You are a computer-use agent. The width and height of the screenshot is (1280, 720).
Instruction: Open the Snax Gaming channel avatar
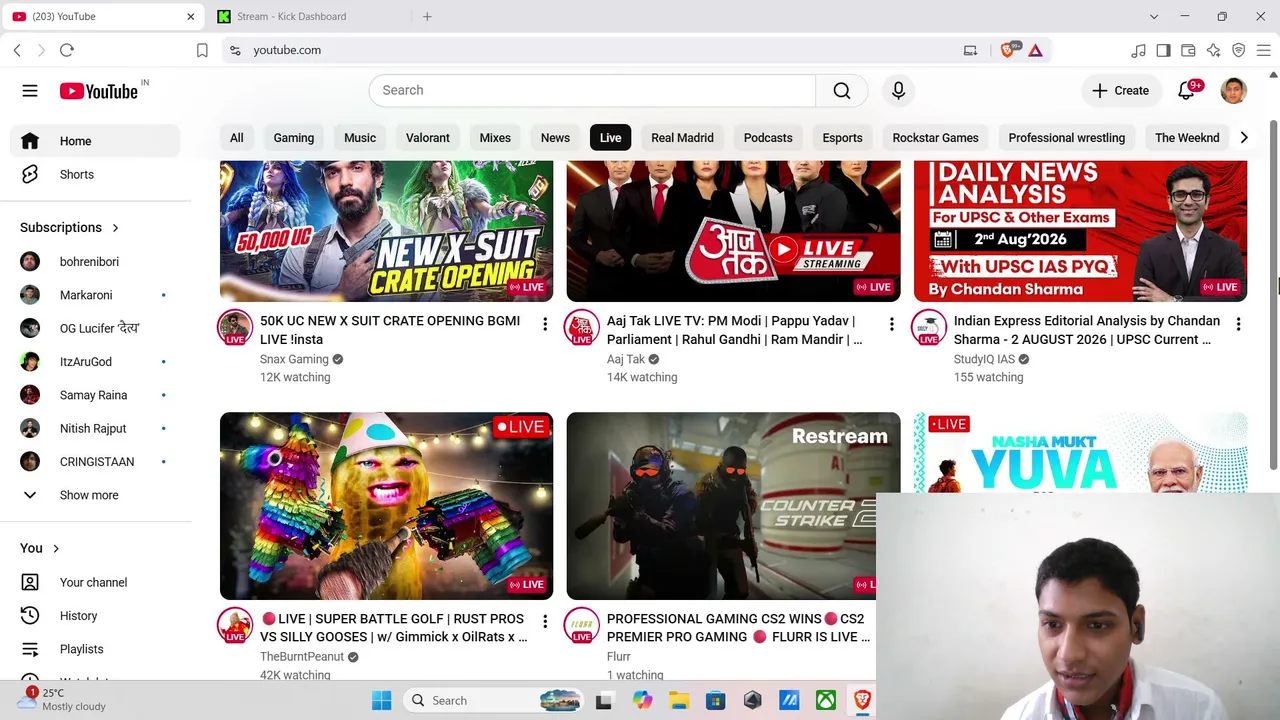[235, 327]
